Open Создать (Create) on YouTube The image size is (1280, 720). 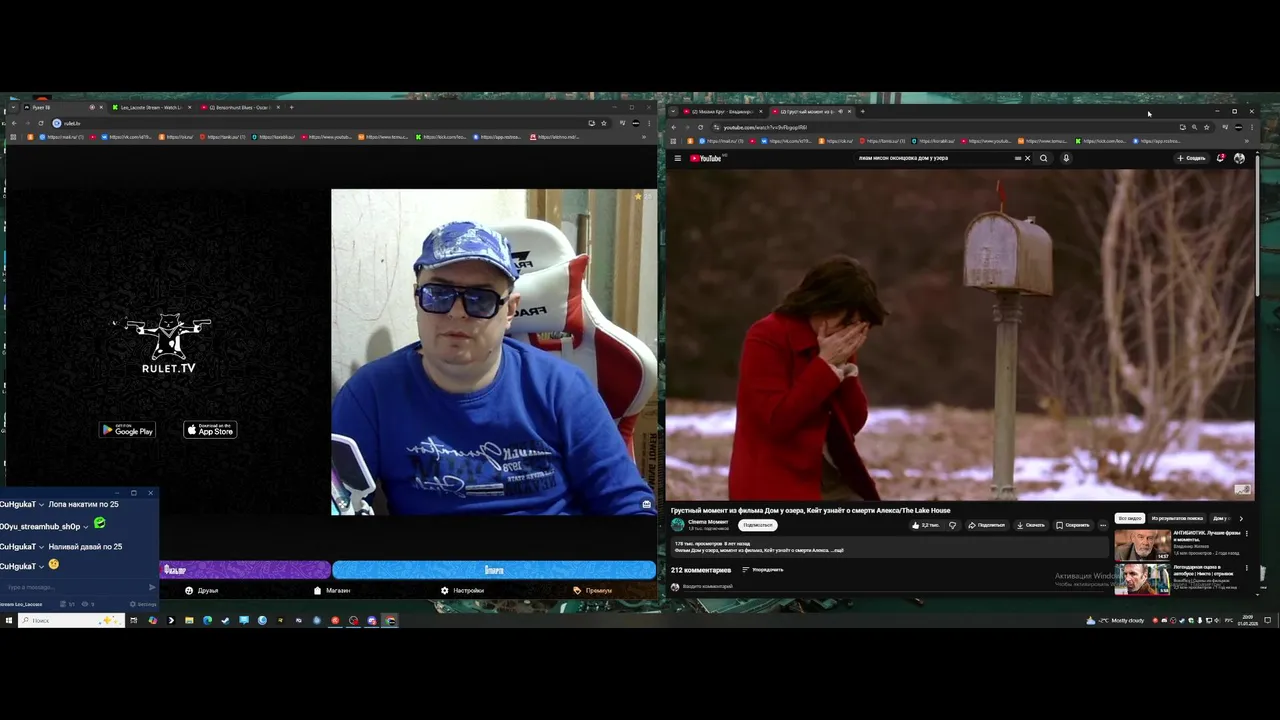(1191, 158)
